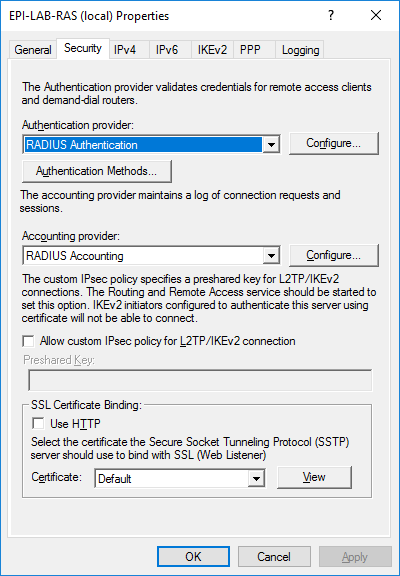Click the help question mark icon
This screenshot has width=400, height=576.
[331, 15]
